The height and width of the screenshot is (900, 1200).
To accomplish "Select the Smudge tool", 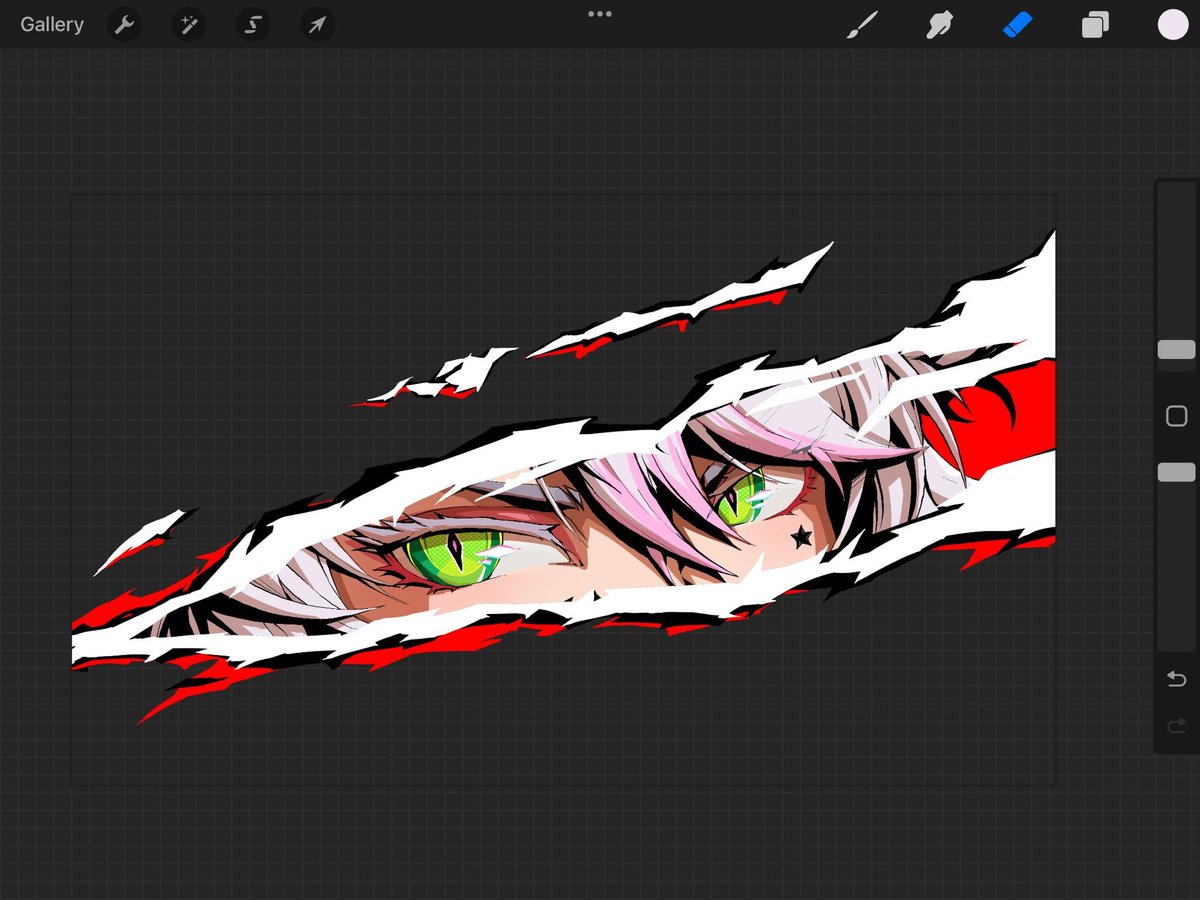I will point(939,25).
